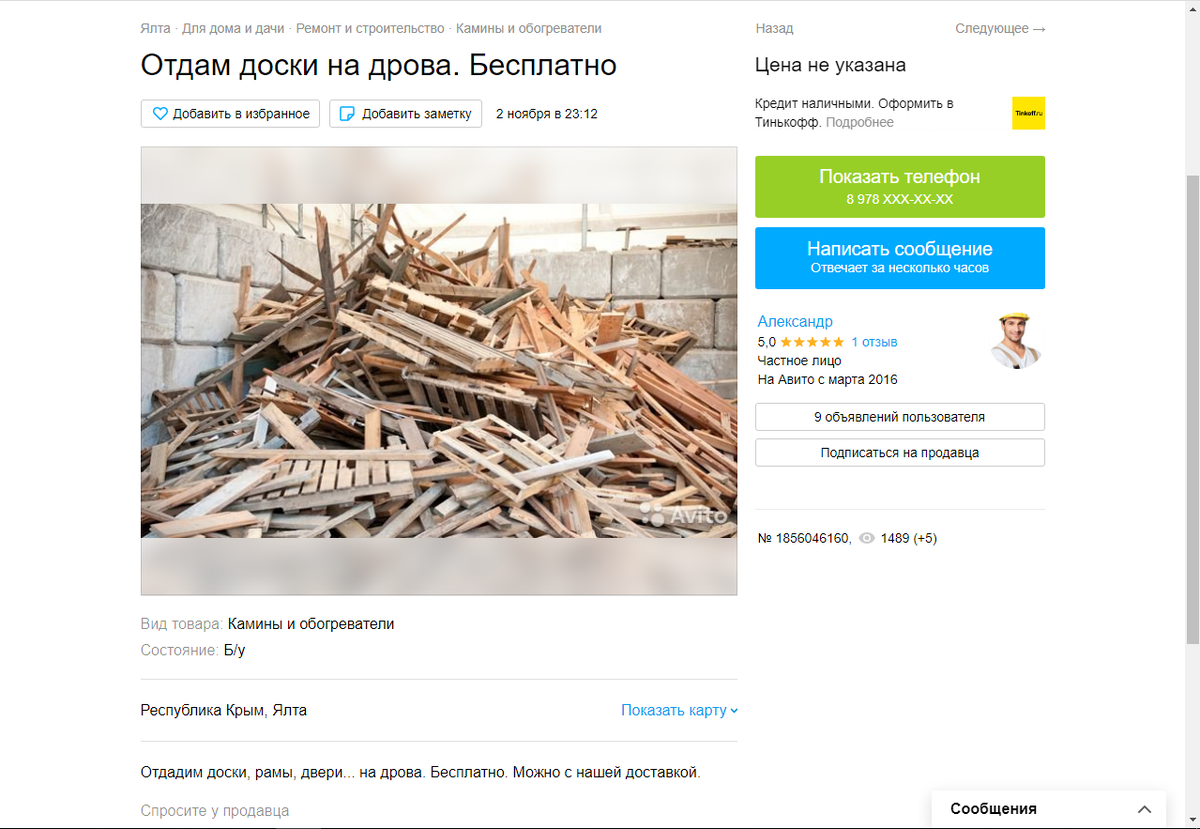Open Камины и обогреватели breadcrumb
This screenshot has width=1200, height=829.
[529, 29]
